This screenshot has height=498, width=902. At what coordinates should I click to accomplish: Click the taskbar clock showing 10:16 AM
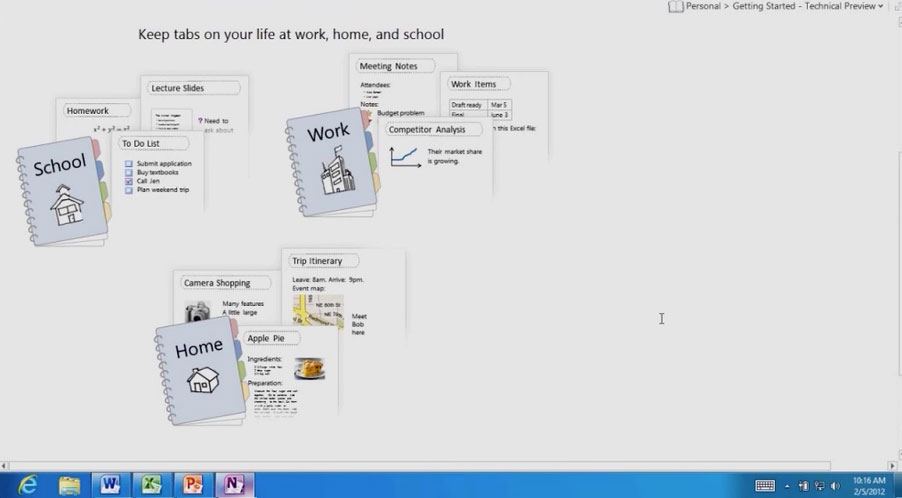click(x=869, y=485)
